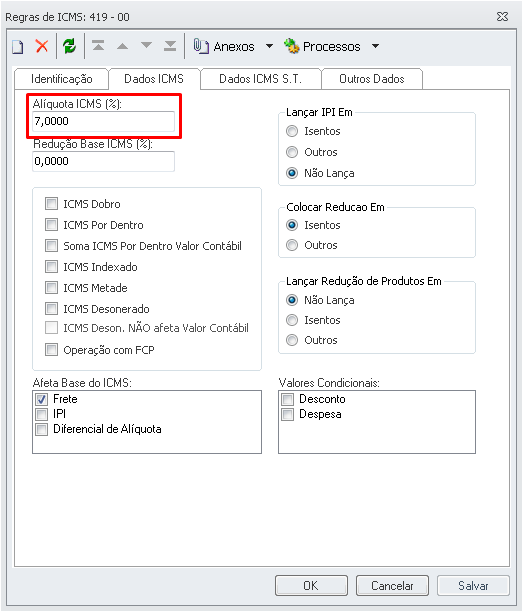Click the Cancelar button

392,585
